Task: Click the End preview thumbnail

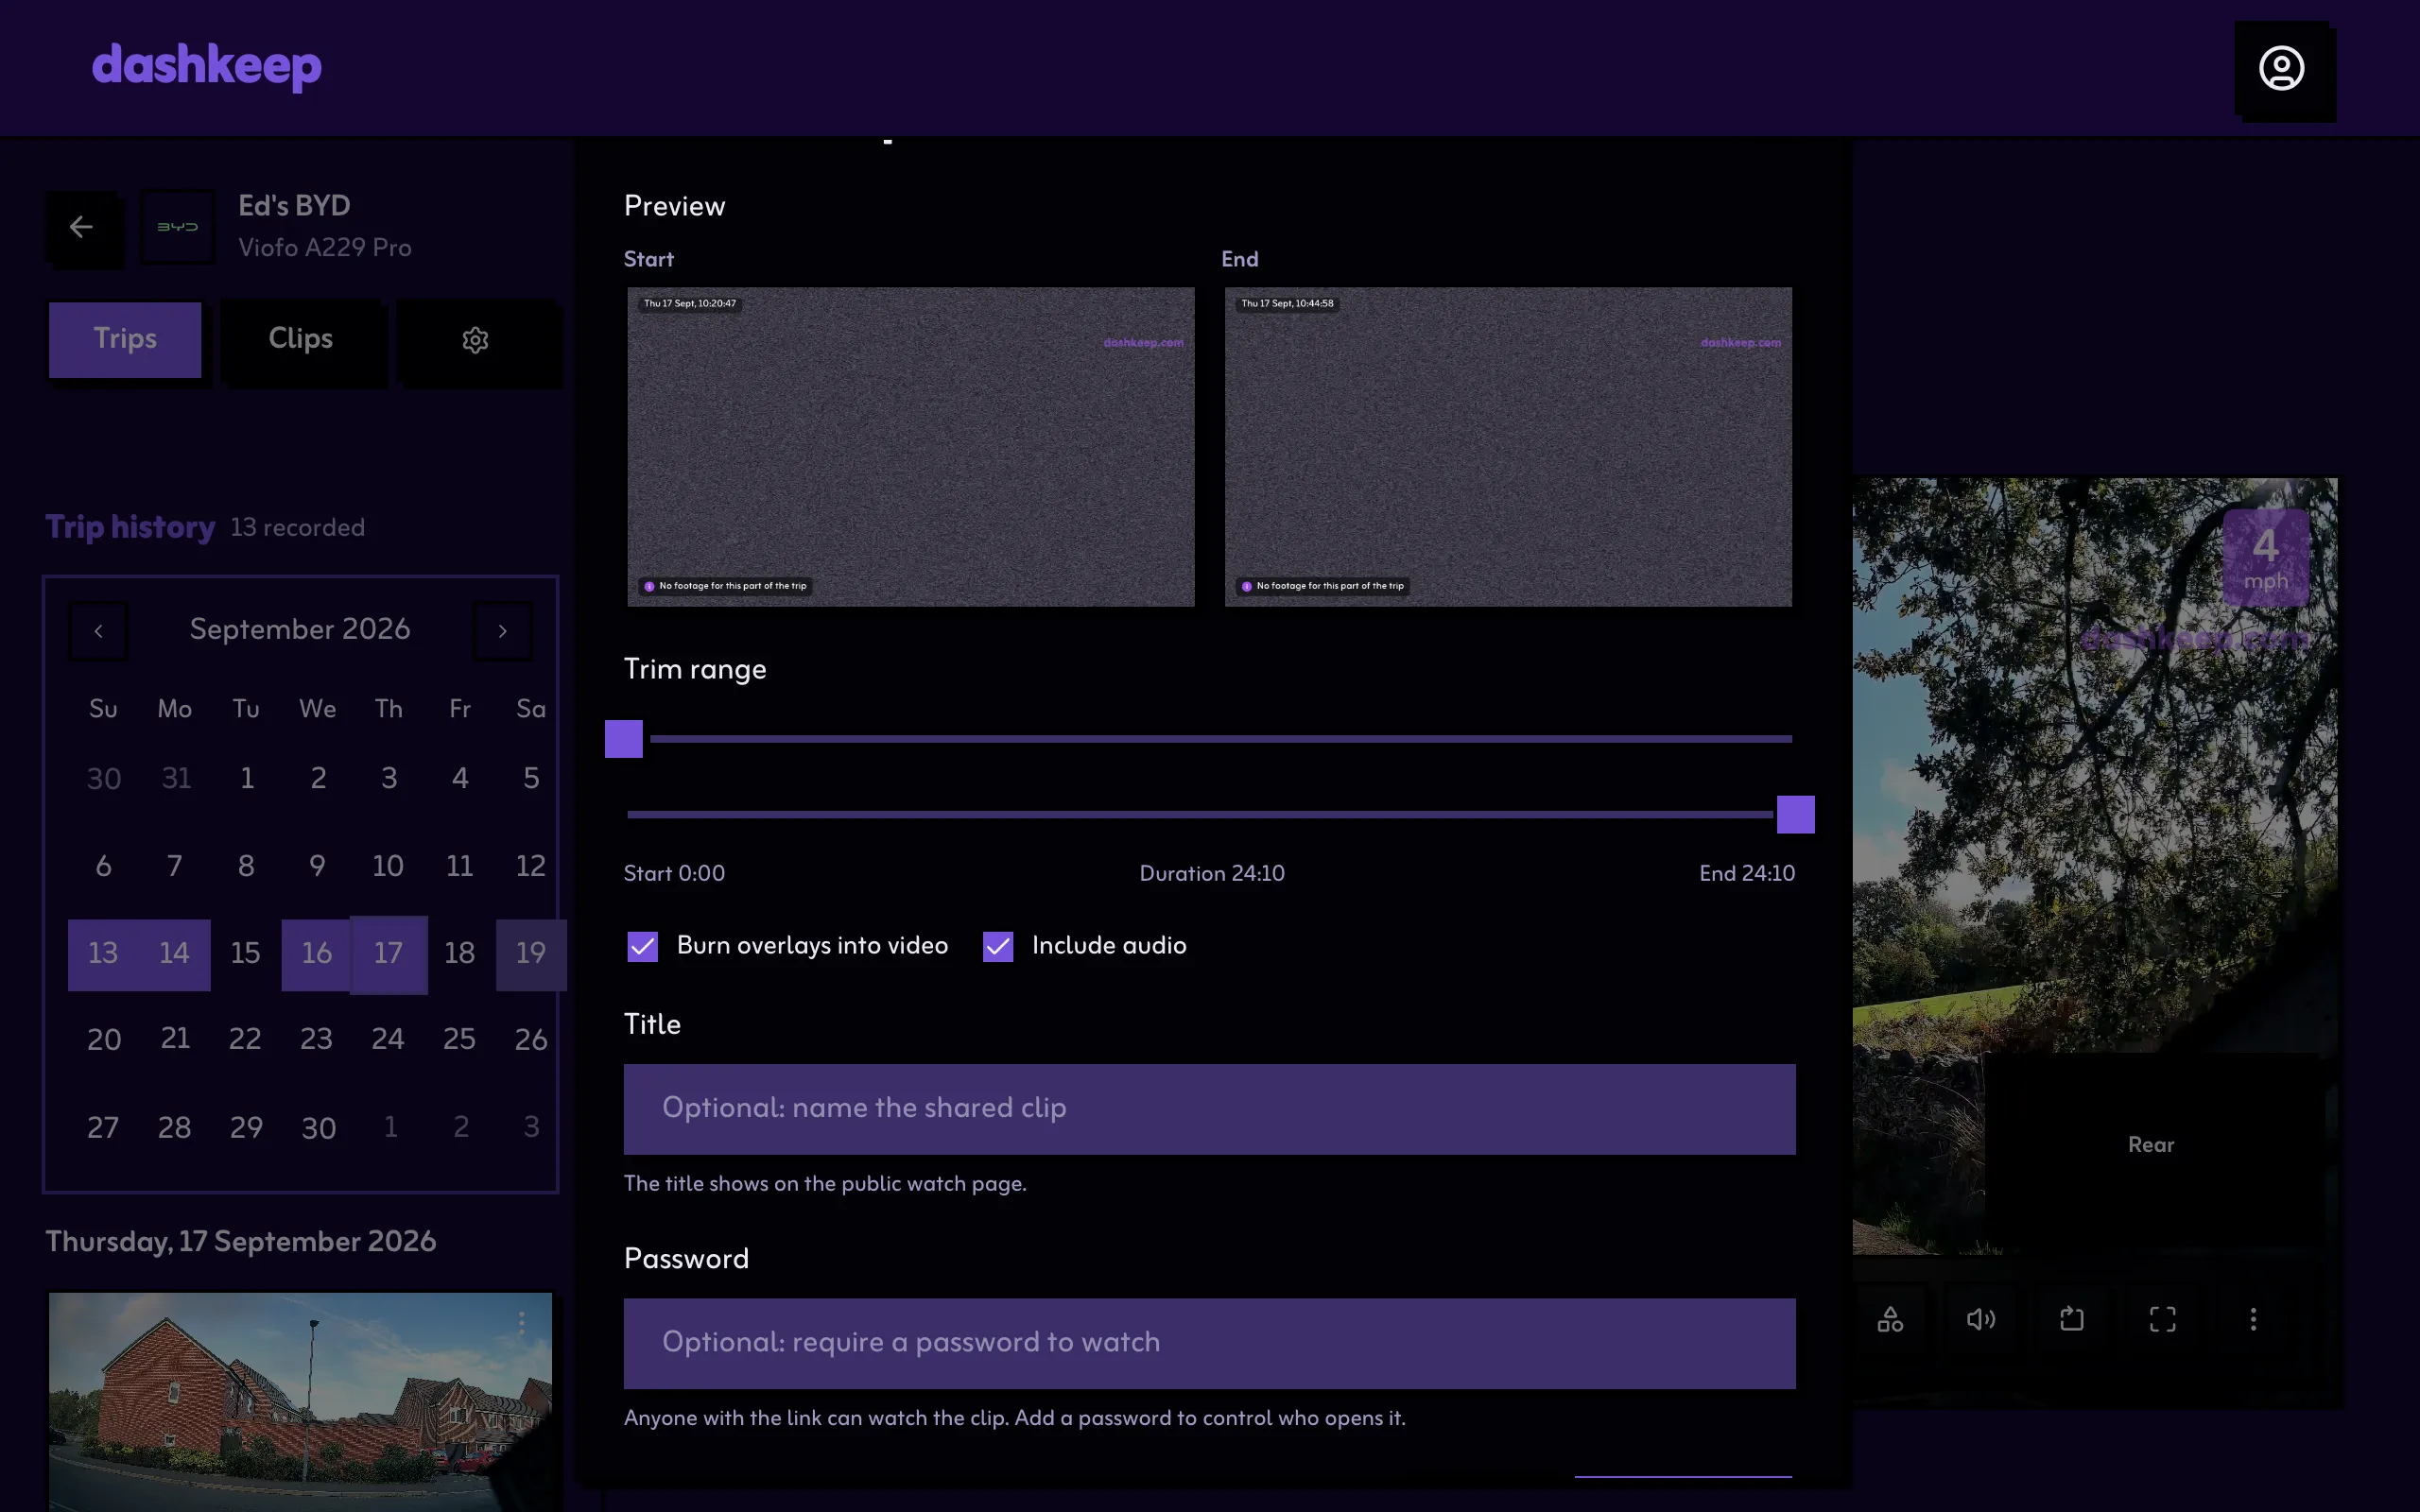Action: pos(1508,447)
